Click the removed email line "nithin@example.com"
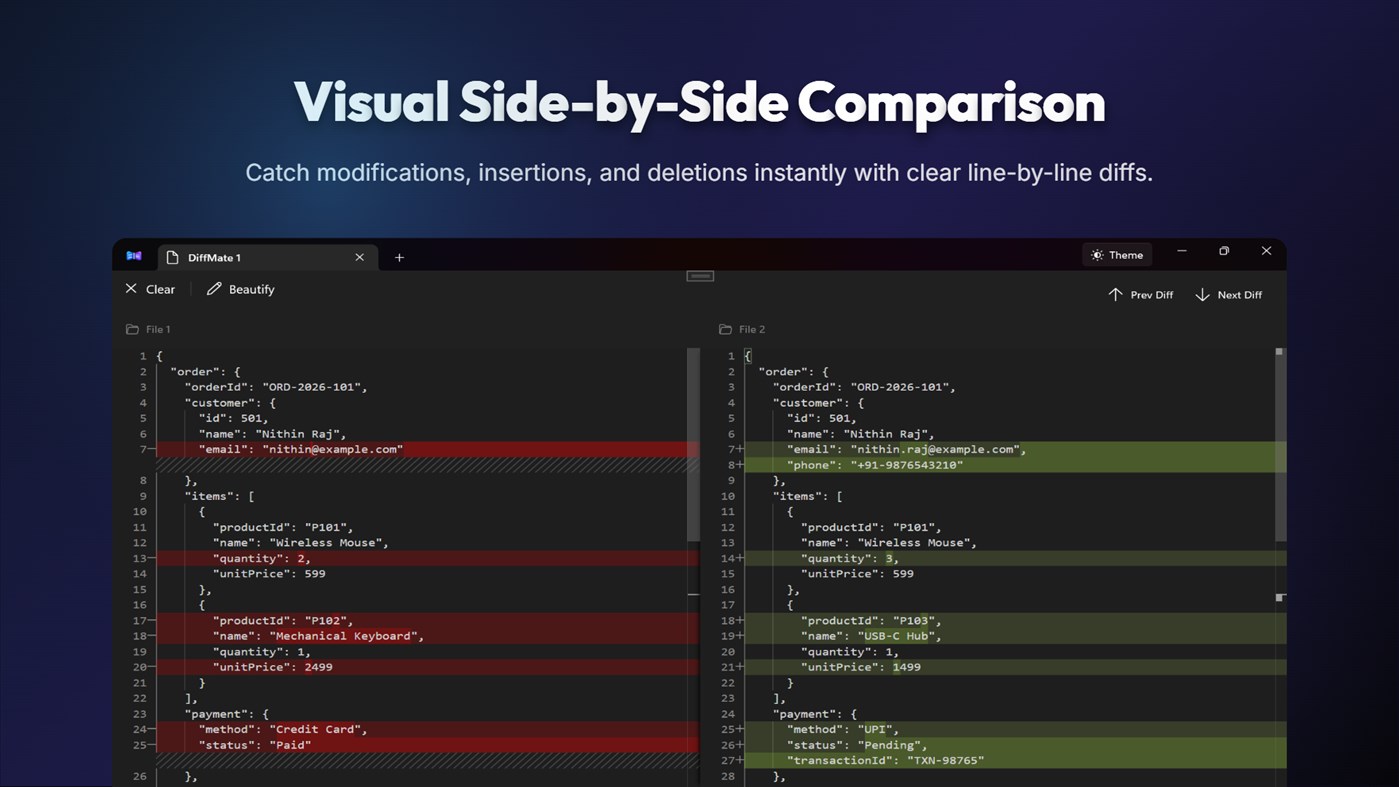This screenshot has width=1399, height=787. [427, 449]
